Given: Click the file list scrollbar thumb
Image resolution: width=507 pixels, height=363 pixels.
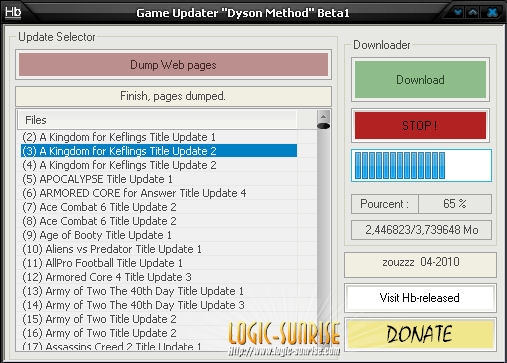Looking at the screenshot, I should tap(323, 126).
